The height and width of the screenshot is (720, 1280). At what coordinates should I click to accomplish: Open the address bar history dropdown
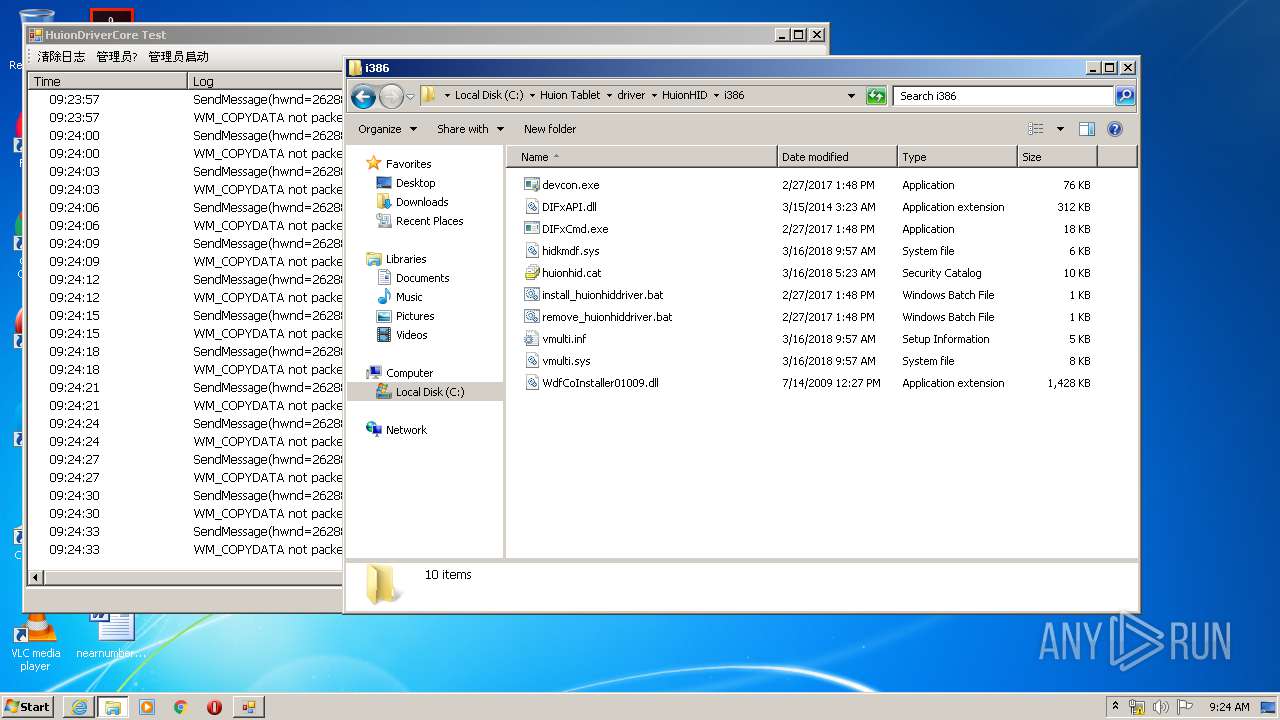point(851,96)
